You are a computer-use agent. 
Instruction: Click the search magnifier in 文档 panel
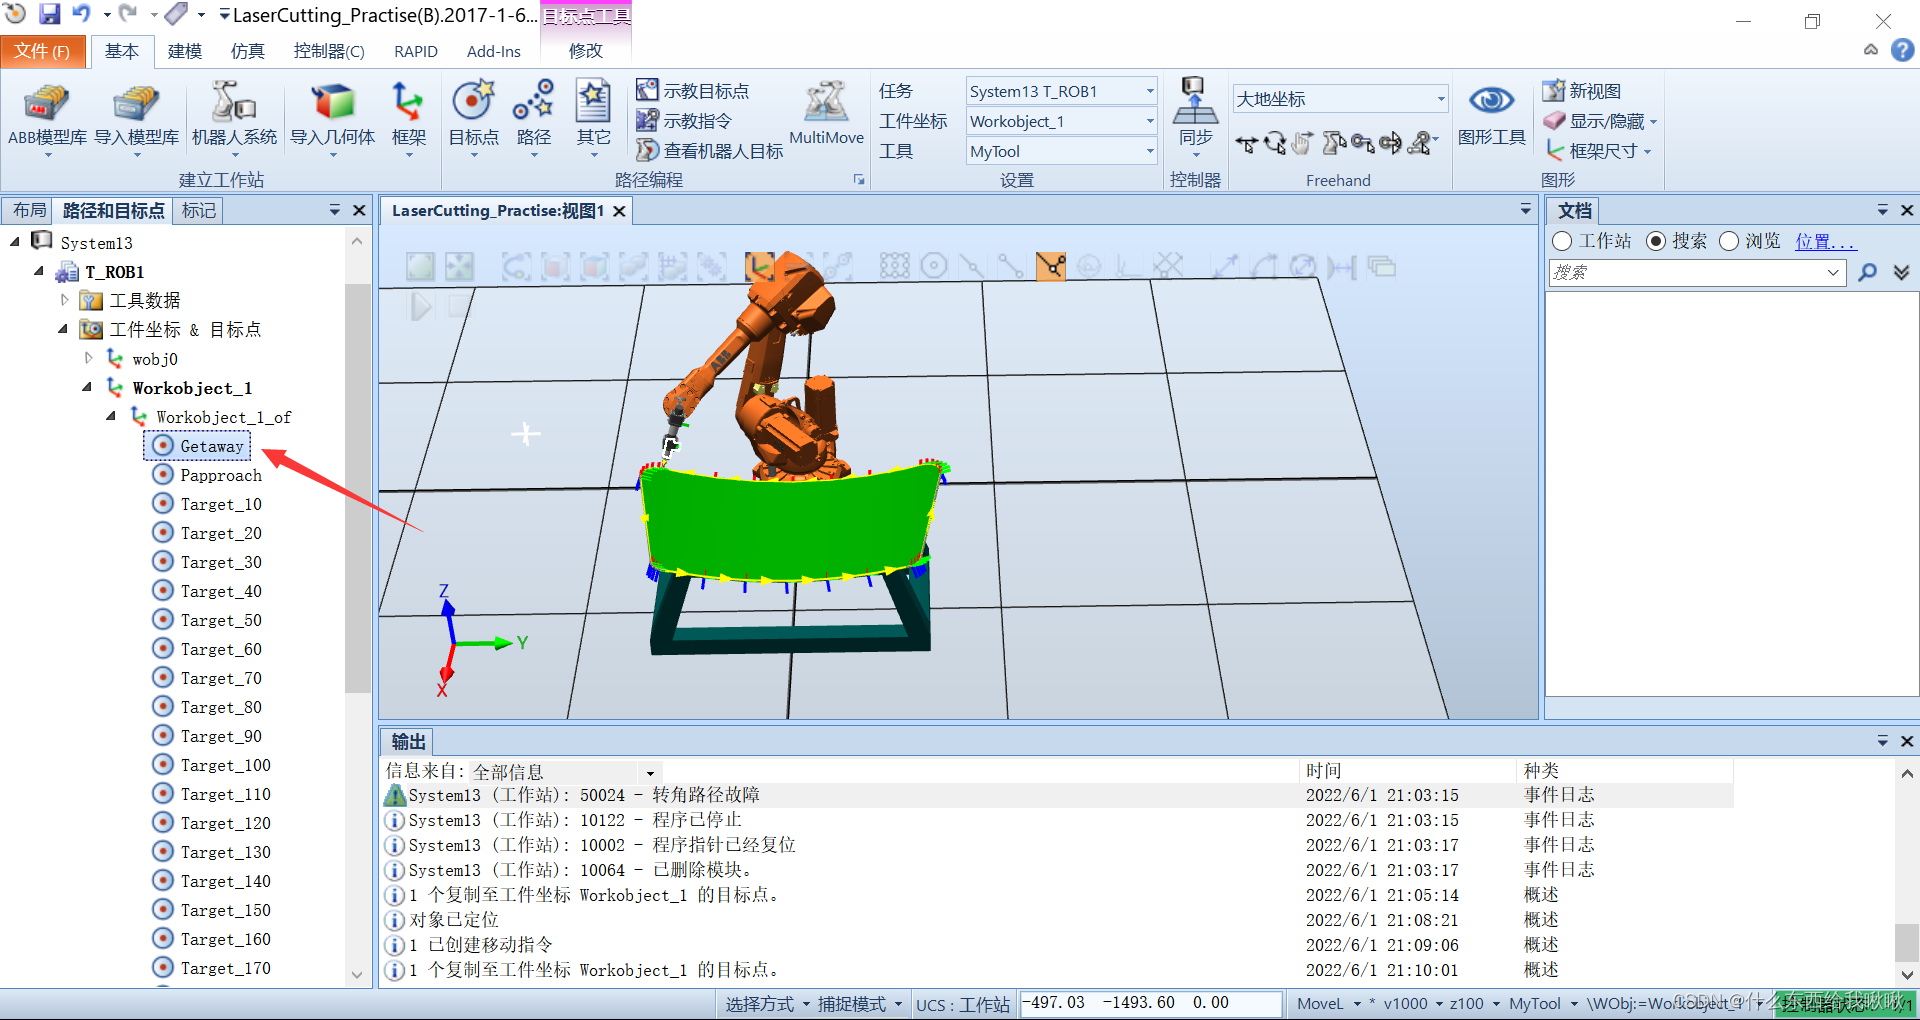(x=1867, y=272)
